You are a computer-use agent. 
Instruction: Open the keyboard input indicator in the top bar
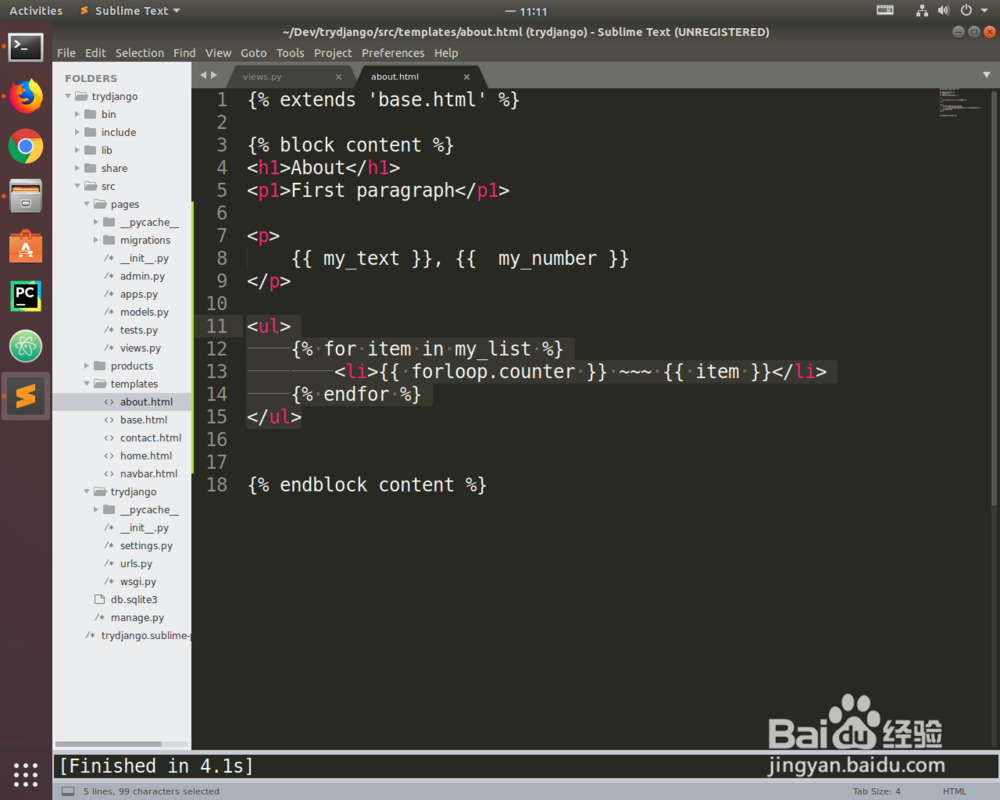pos(885,10)
